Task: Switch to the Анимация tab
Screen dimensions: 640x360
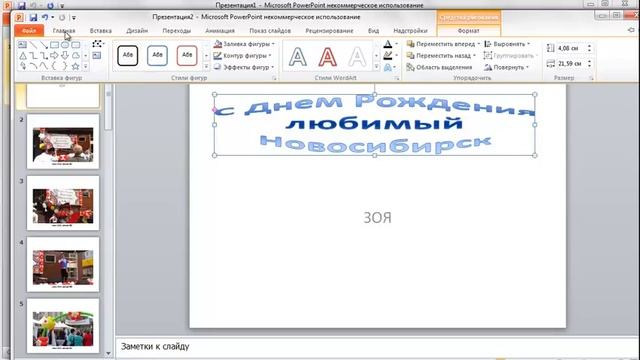Action: 220,31
